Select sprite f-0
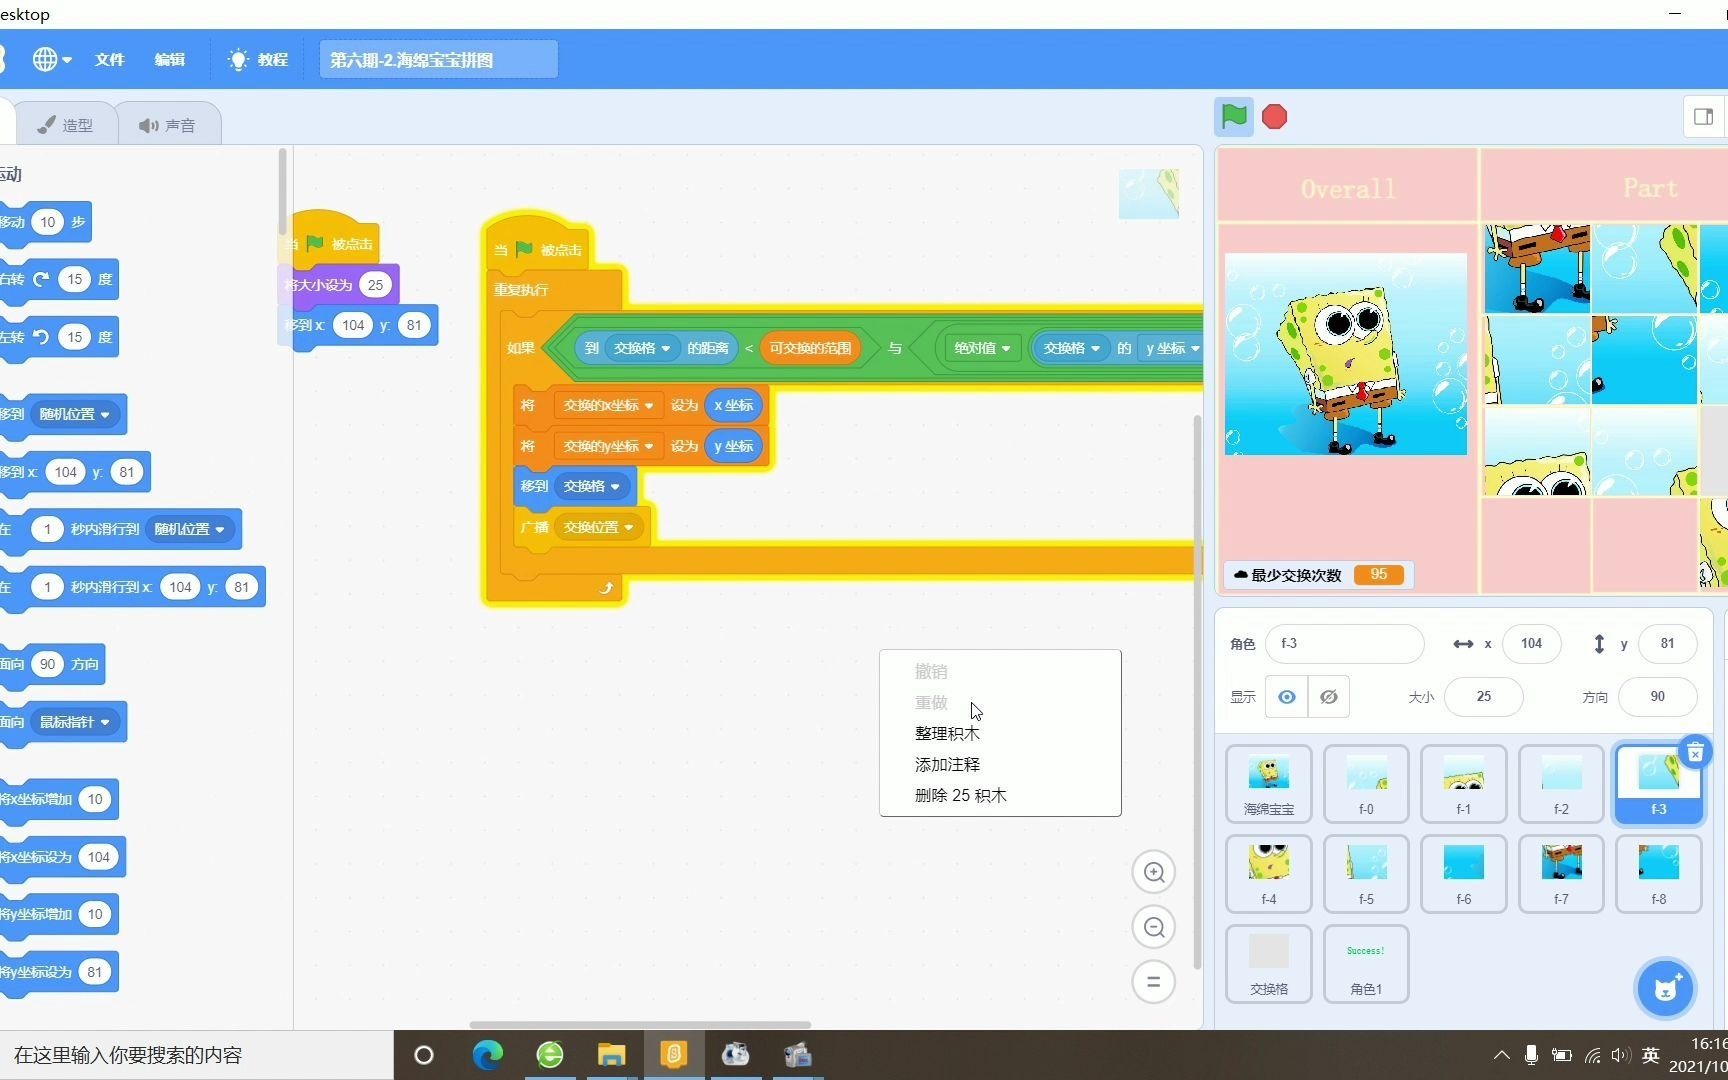 1366,784
